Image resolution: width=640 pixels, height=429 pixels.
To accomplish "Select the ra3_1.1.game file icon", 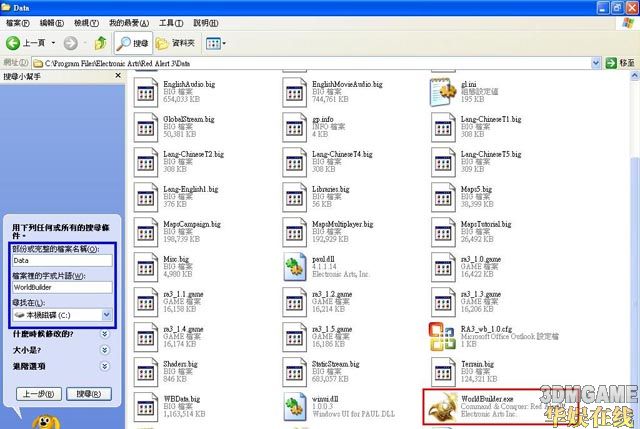I will (x=145, y=302).
